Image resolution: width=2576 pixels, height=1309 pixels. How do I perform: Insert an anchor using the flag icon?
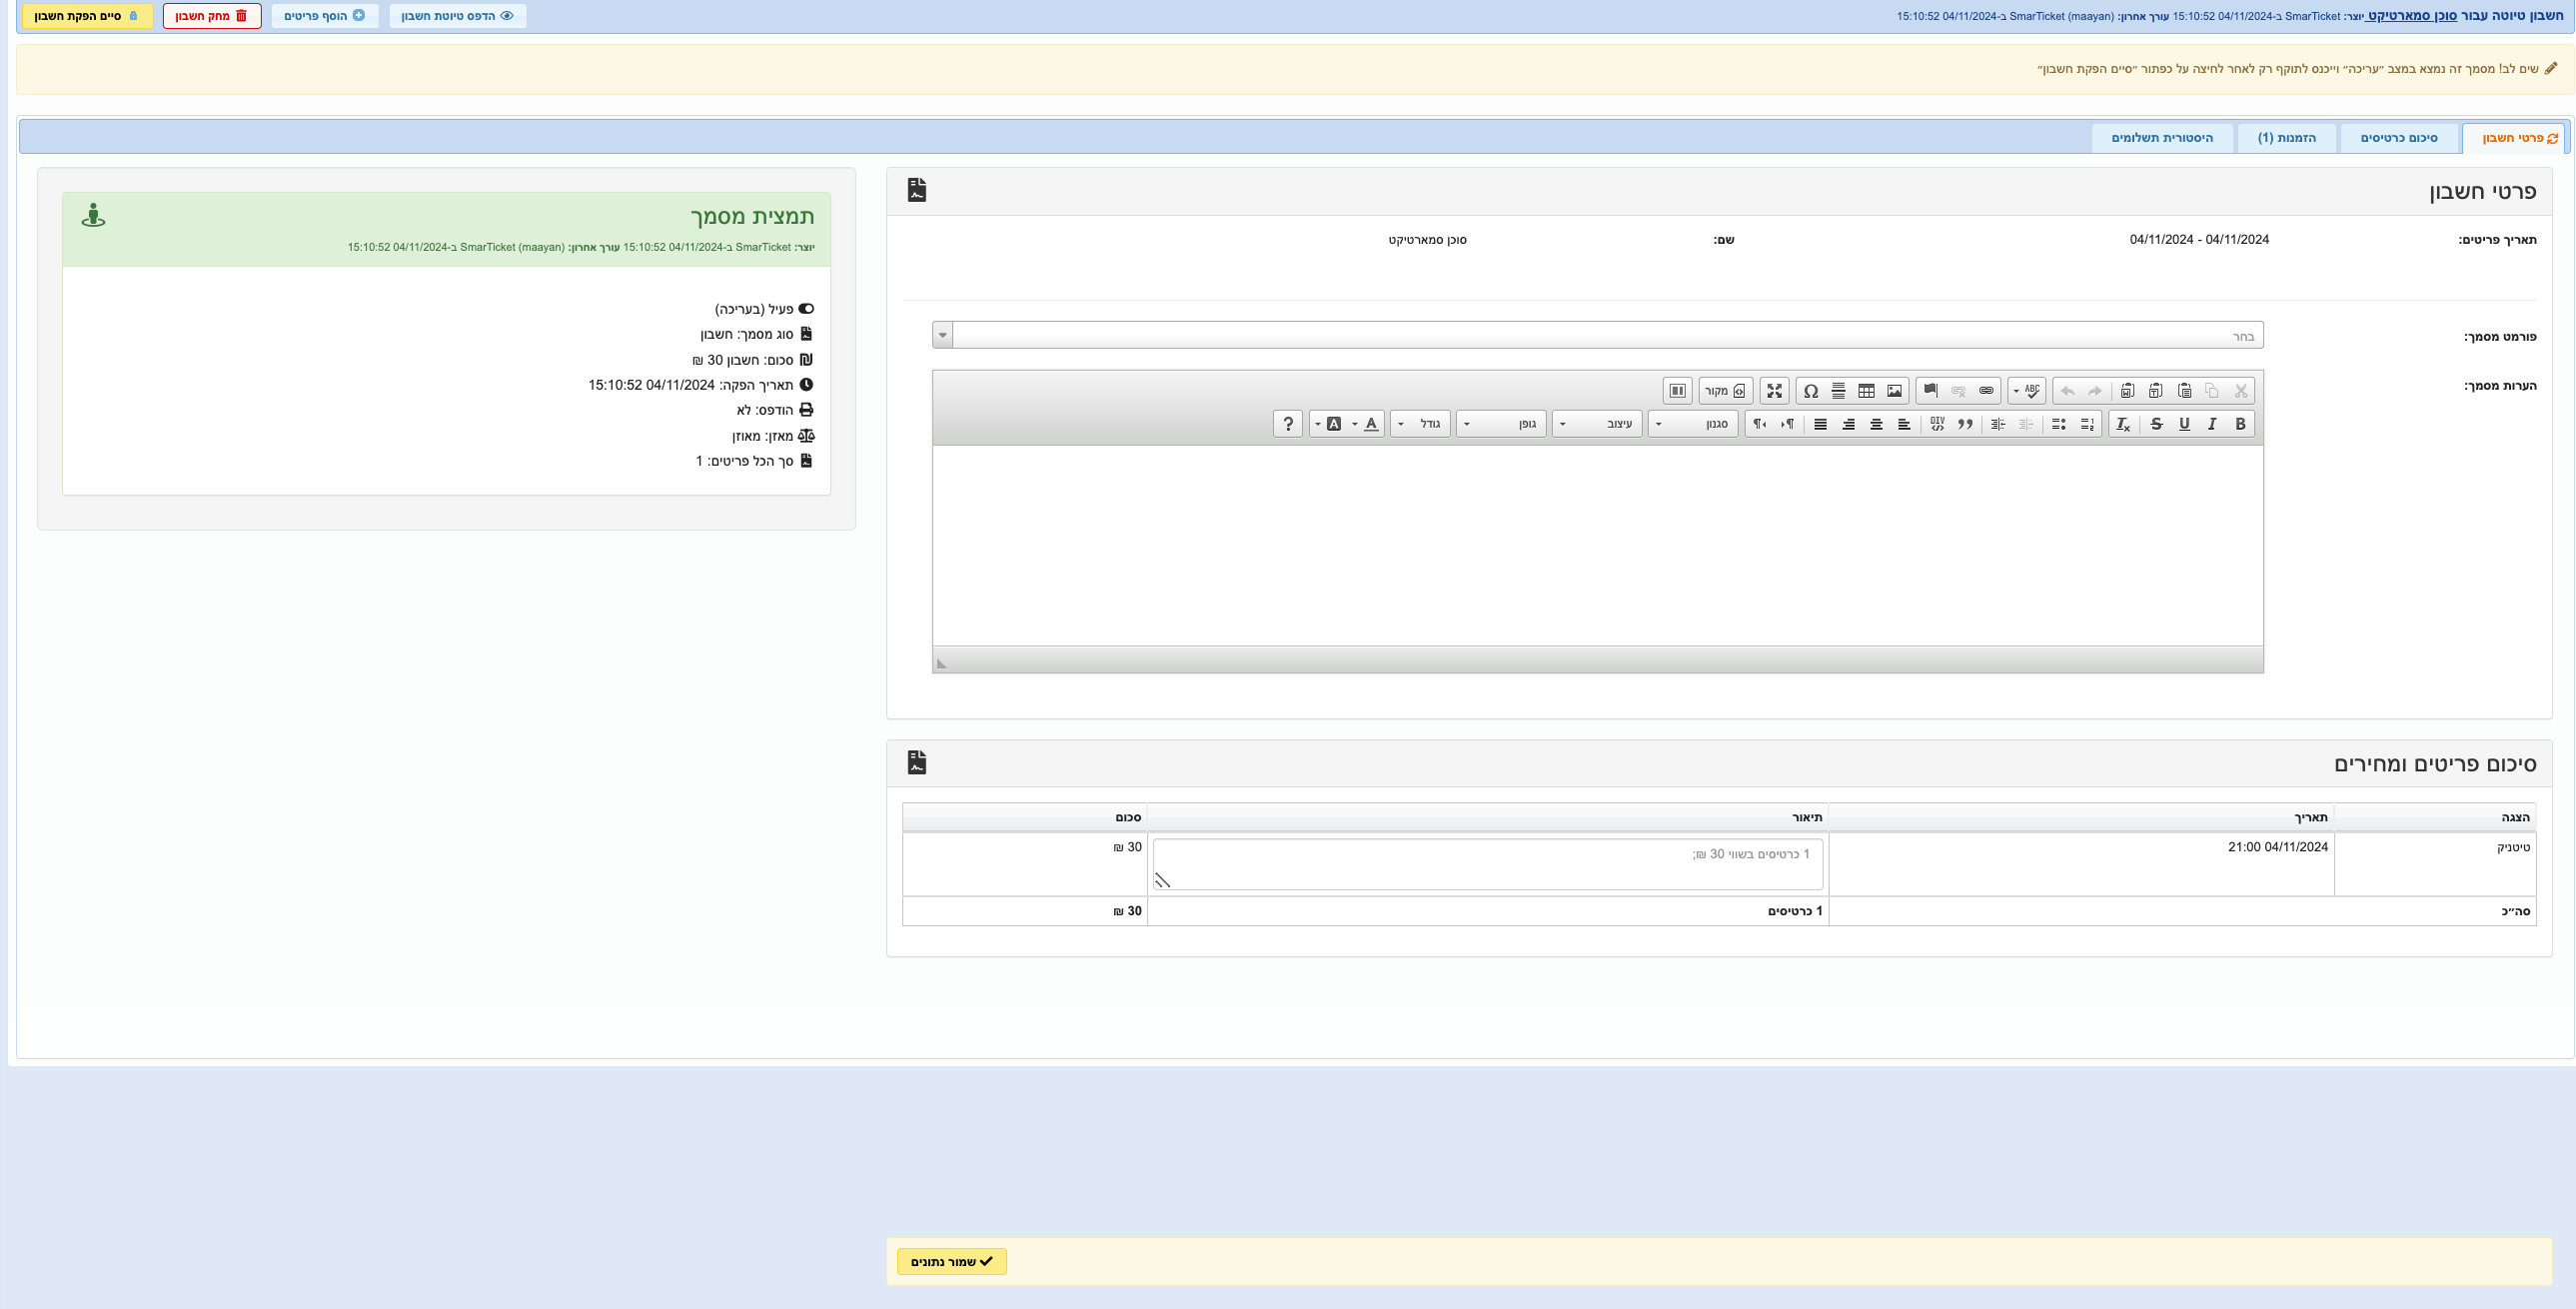click(1931, 391)
